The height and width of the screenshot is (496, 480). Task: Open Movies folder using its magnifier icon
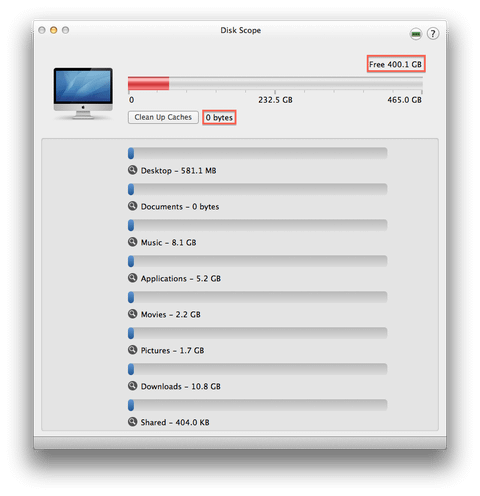(x=132, y=314)
